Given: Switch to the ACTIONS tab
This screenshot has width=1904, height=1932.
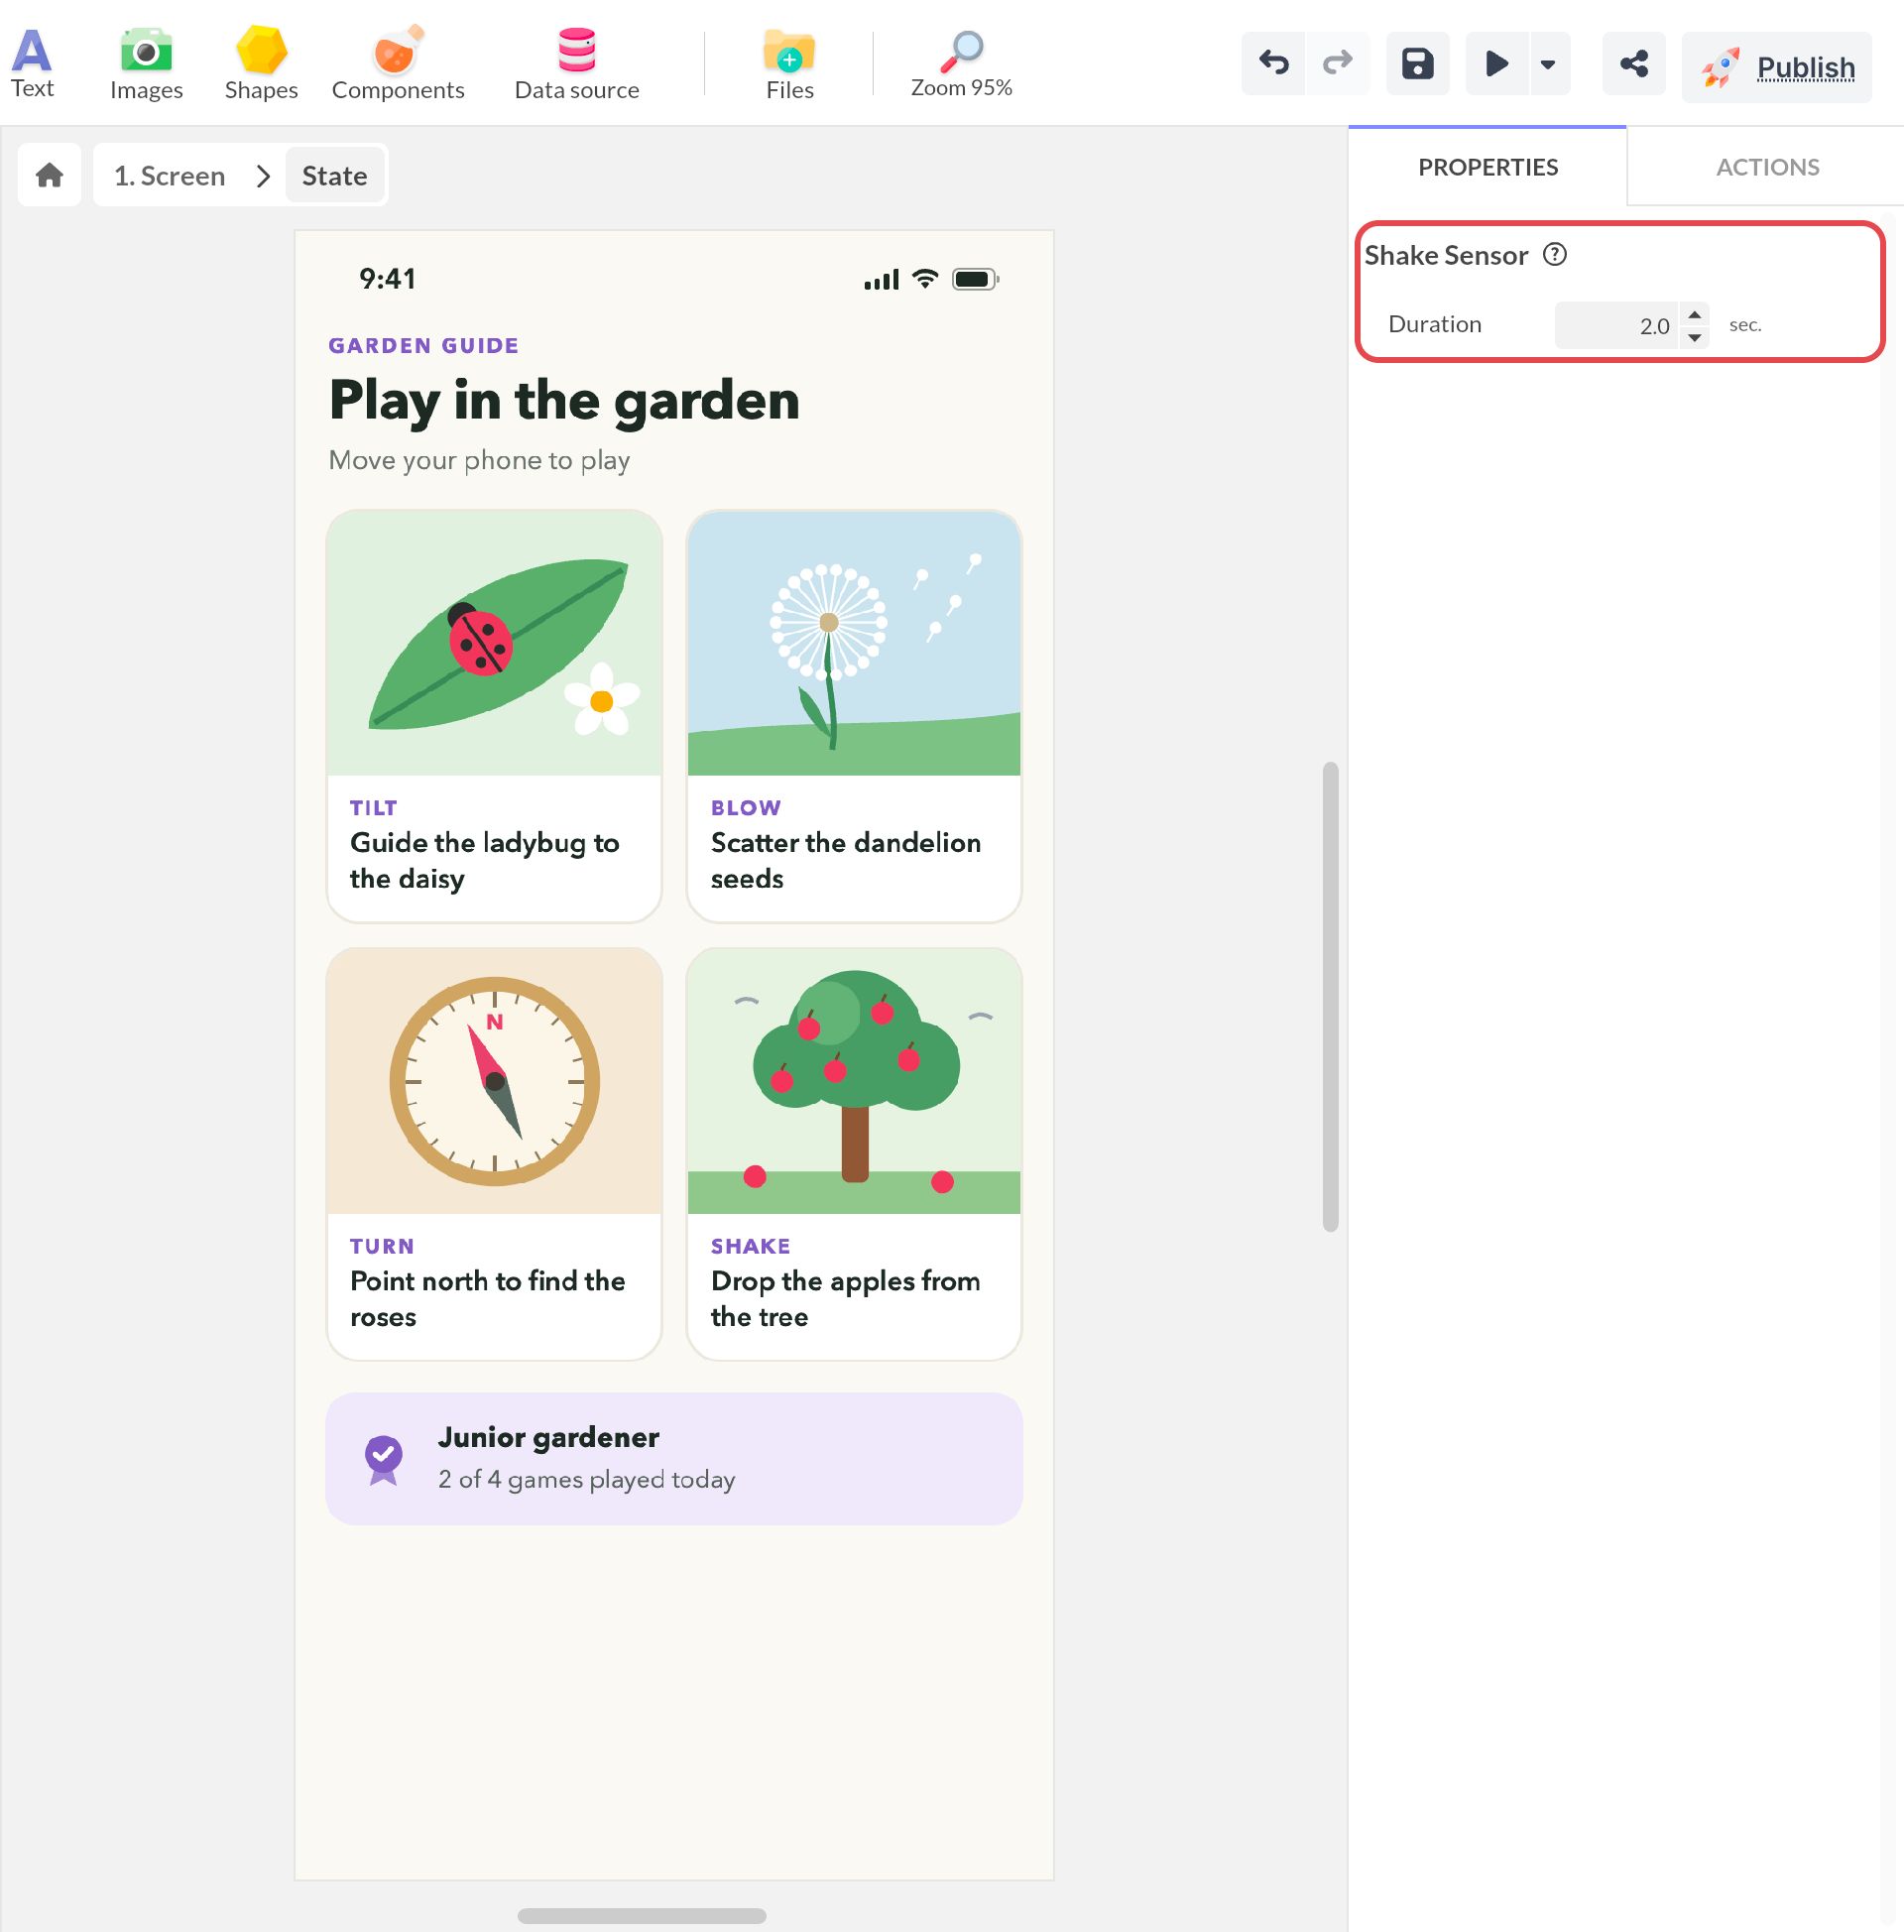Looking at the screenshot, I should 1767,167.
